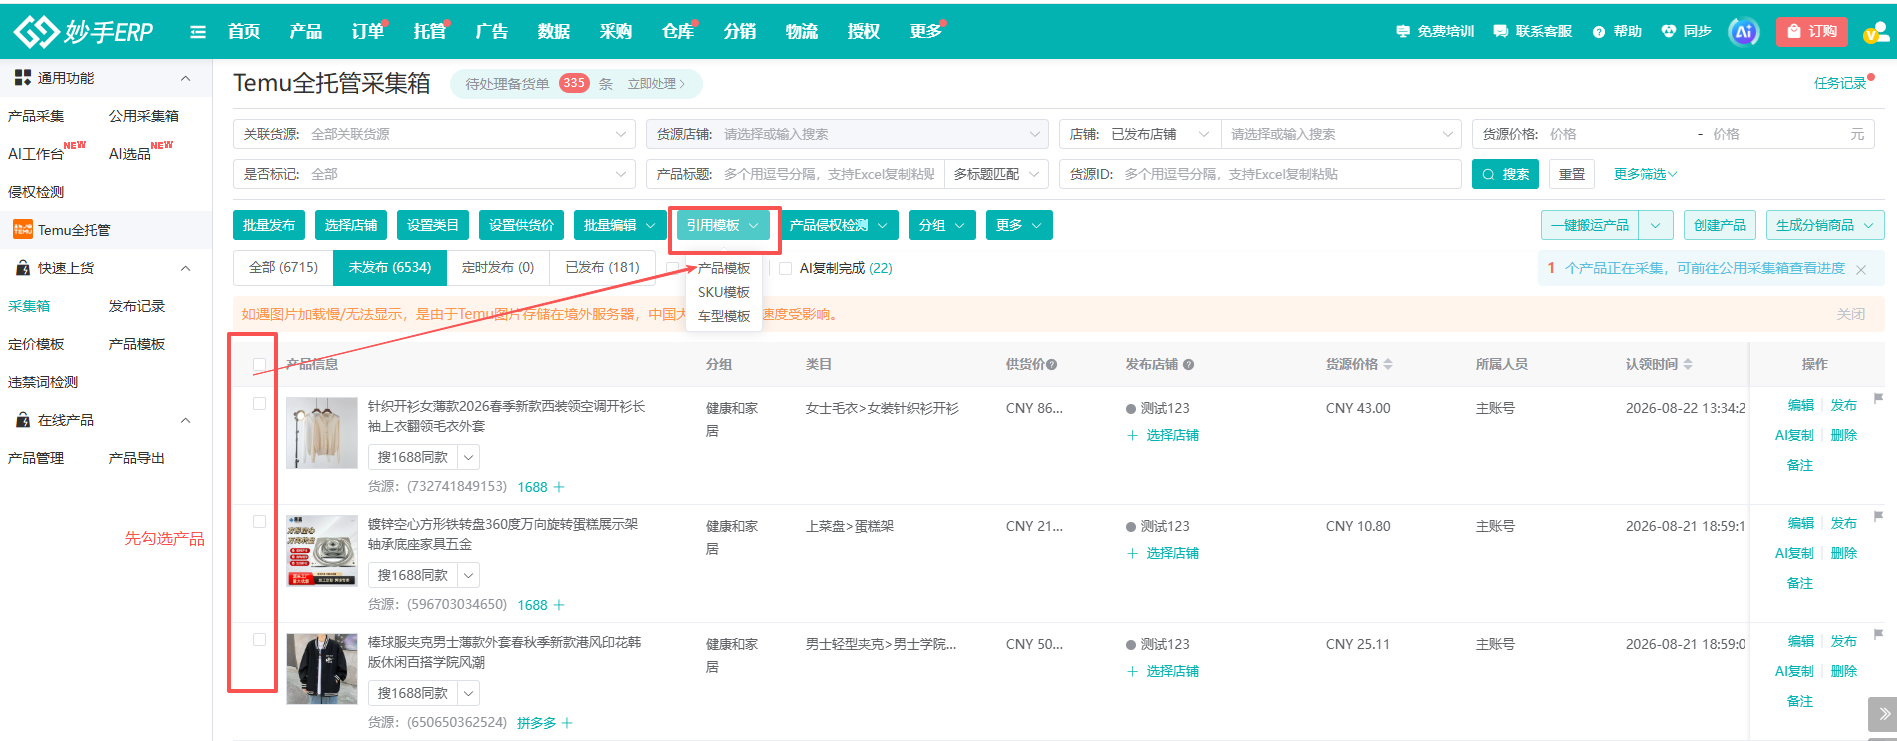Image resolution: width=1897 pixels, height=741 pixels.
Task: Choose 车型模板 from the 引用模板 menu
Action: pyautogui.click(x=724, y=316)
